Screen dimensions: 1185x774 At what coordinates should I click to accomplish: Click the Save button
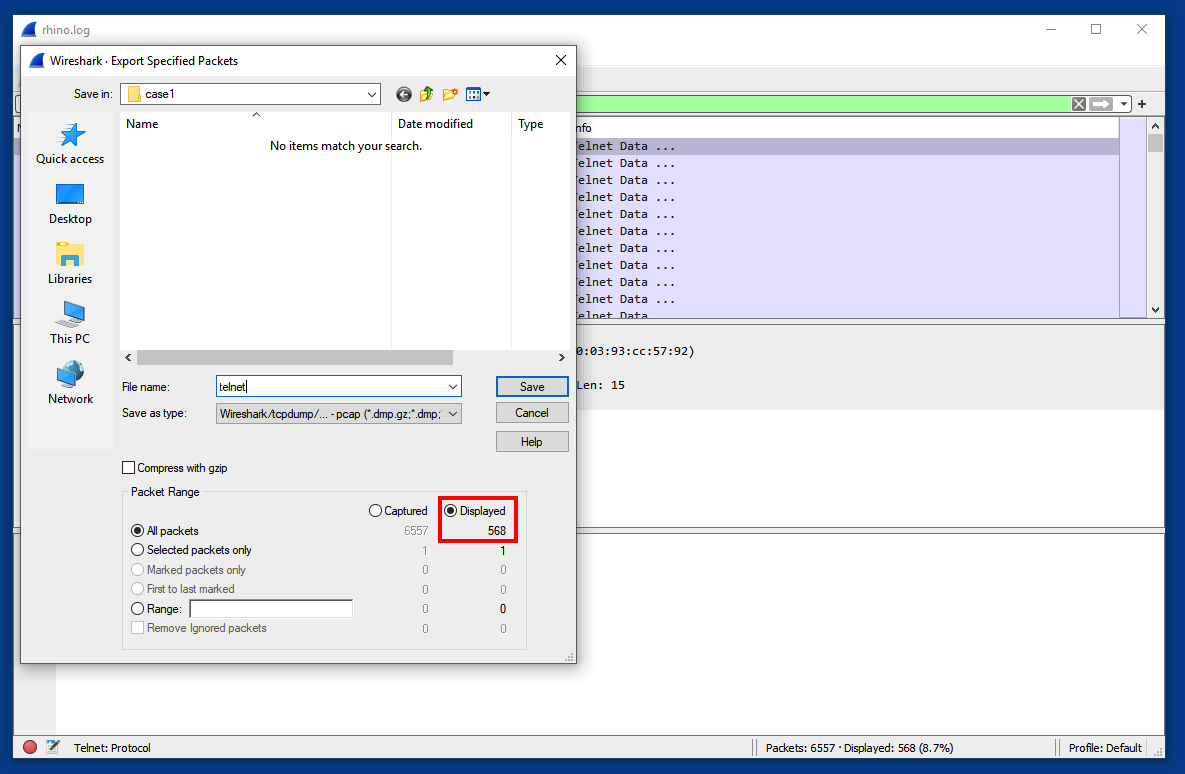coord(532,386)
